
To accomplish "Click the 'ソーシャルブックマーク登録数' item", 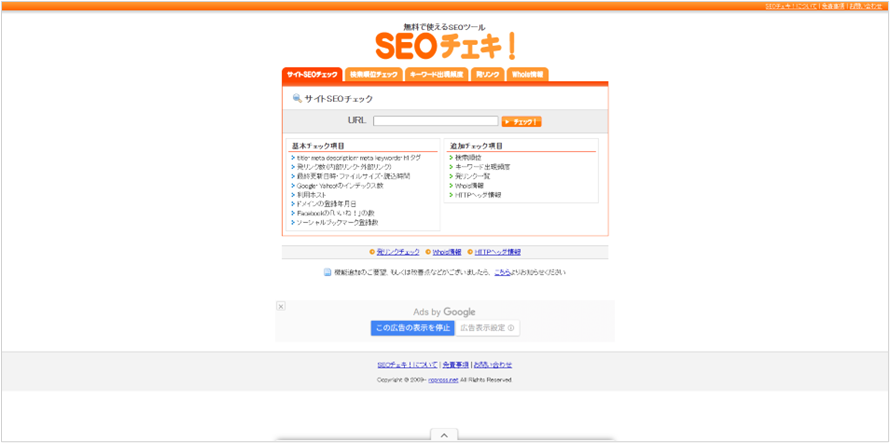I will pos(337,222).
